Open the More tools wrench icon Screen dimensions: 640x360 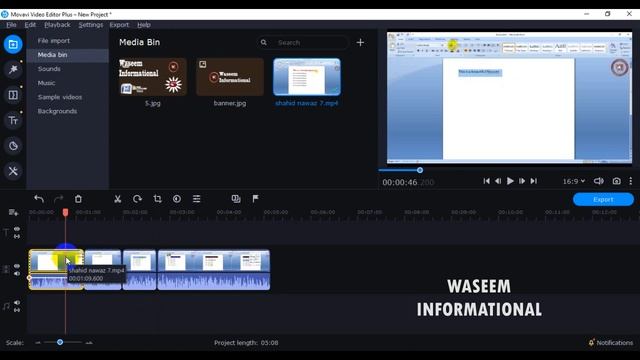(x=13, y=171)
